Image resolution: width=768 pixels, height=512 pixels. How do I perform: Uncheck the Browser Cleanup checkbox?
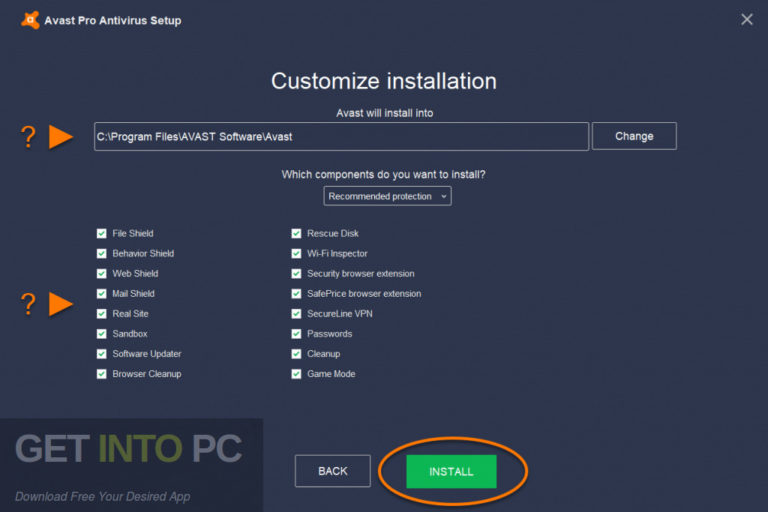101,374
